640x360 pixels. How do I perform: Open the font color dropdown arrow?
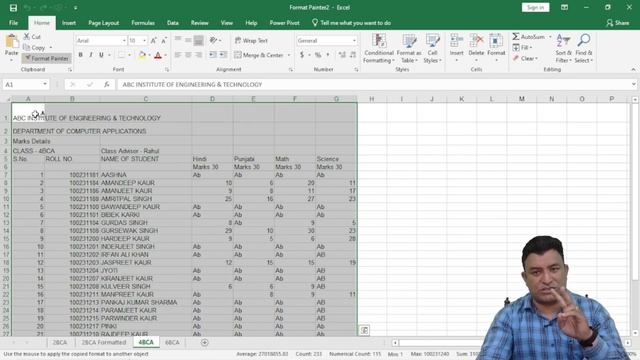point(165,55)
